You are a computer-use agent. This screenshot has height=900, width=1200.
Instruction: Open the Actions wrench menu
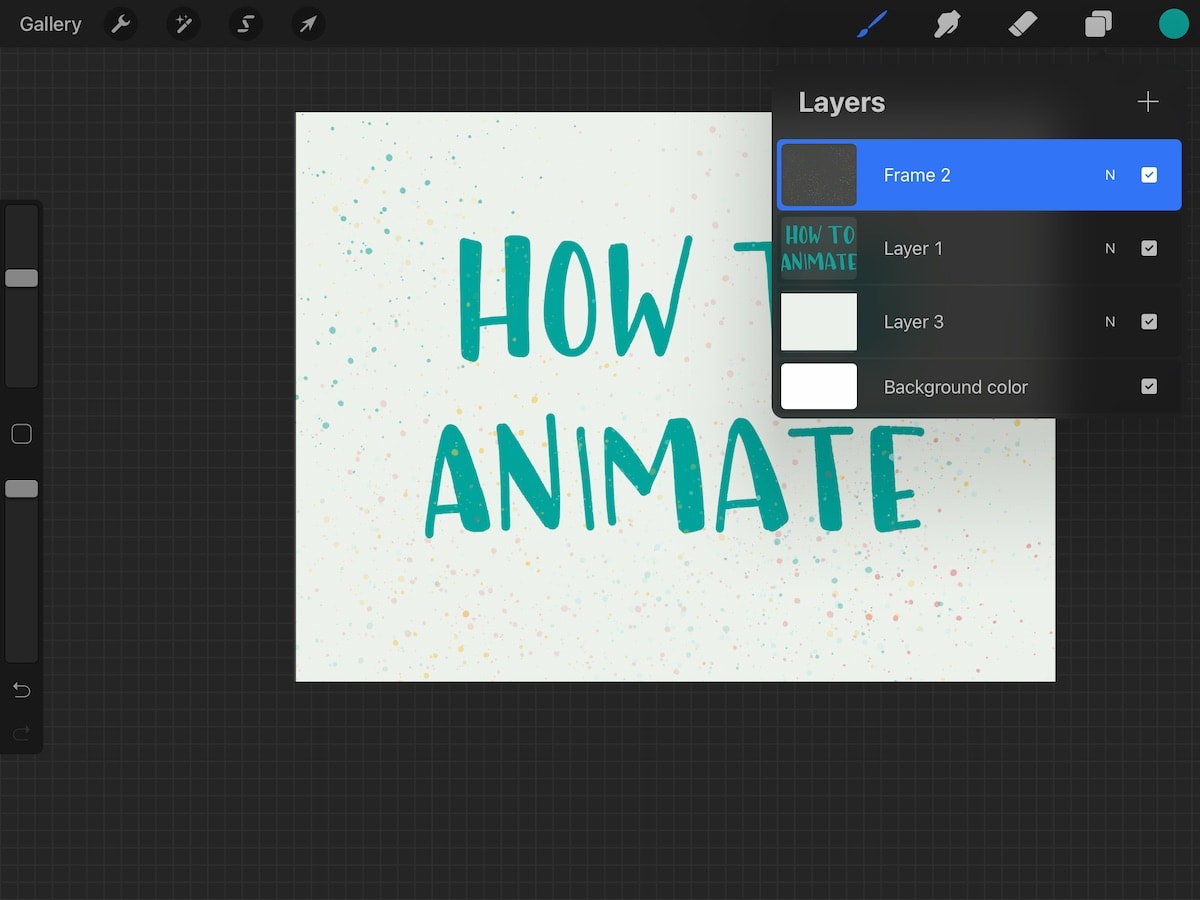click(121, 24)
